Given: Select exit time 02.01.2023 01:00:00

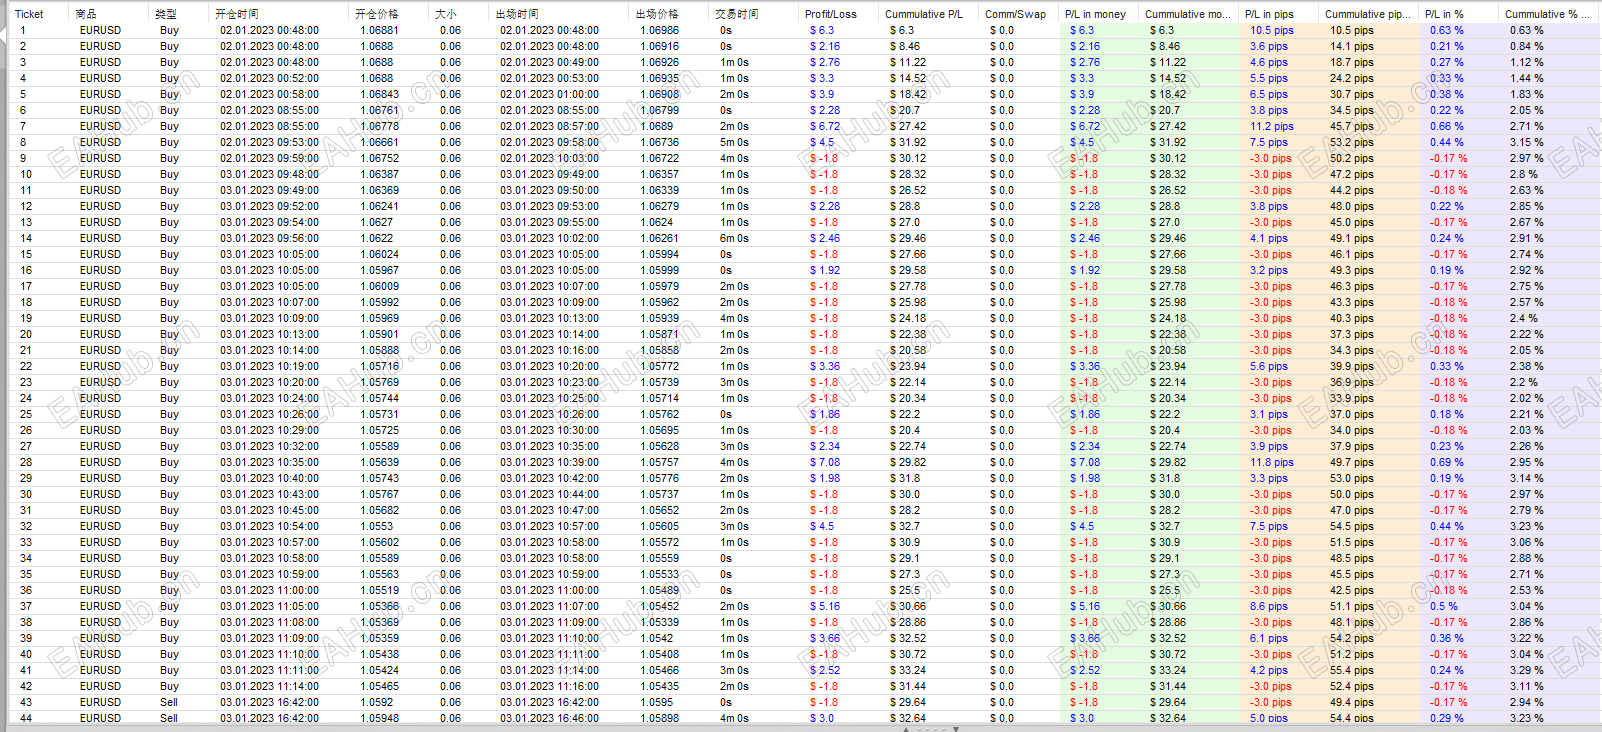Looking at the screenshot, I should 550,94.
